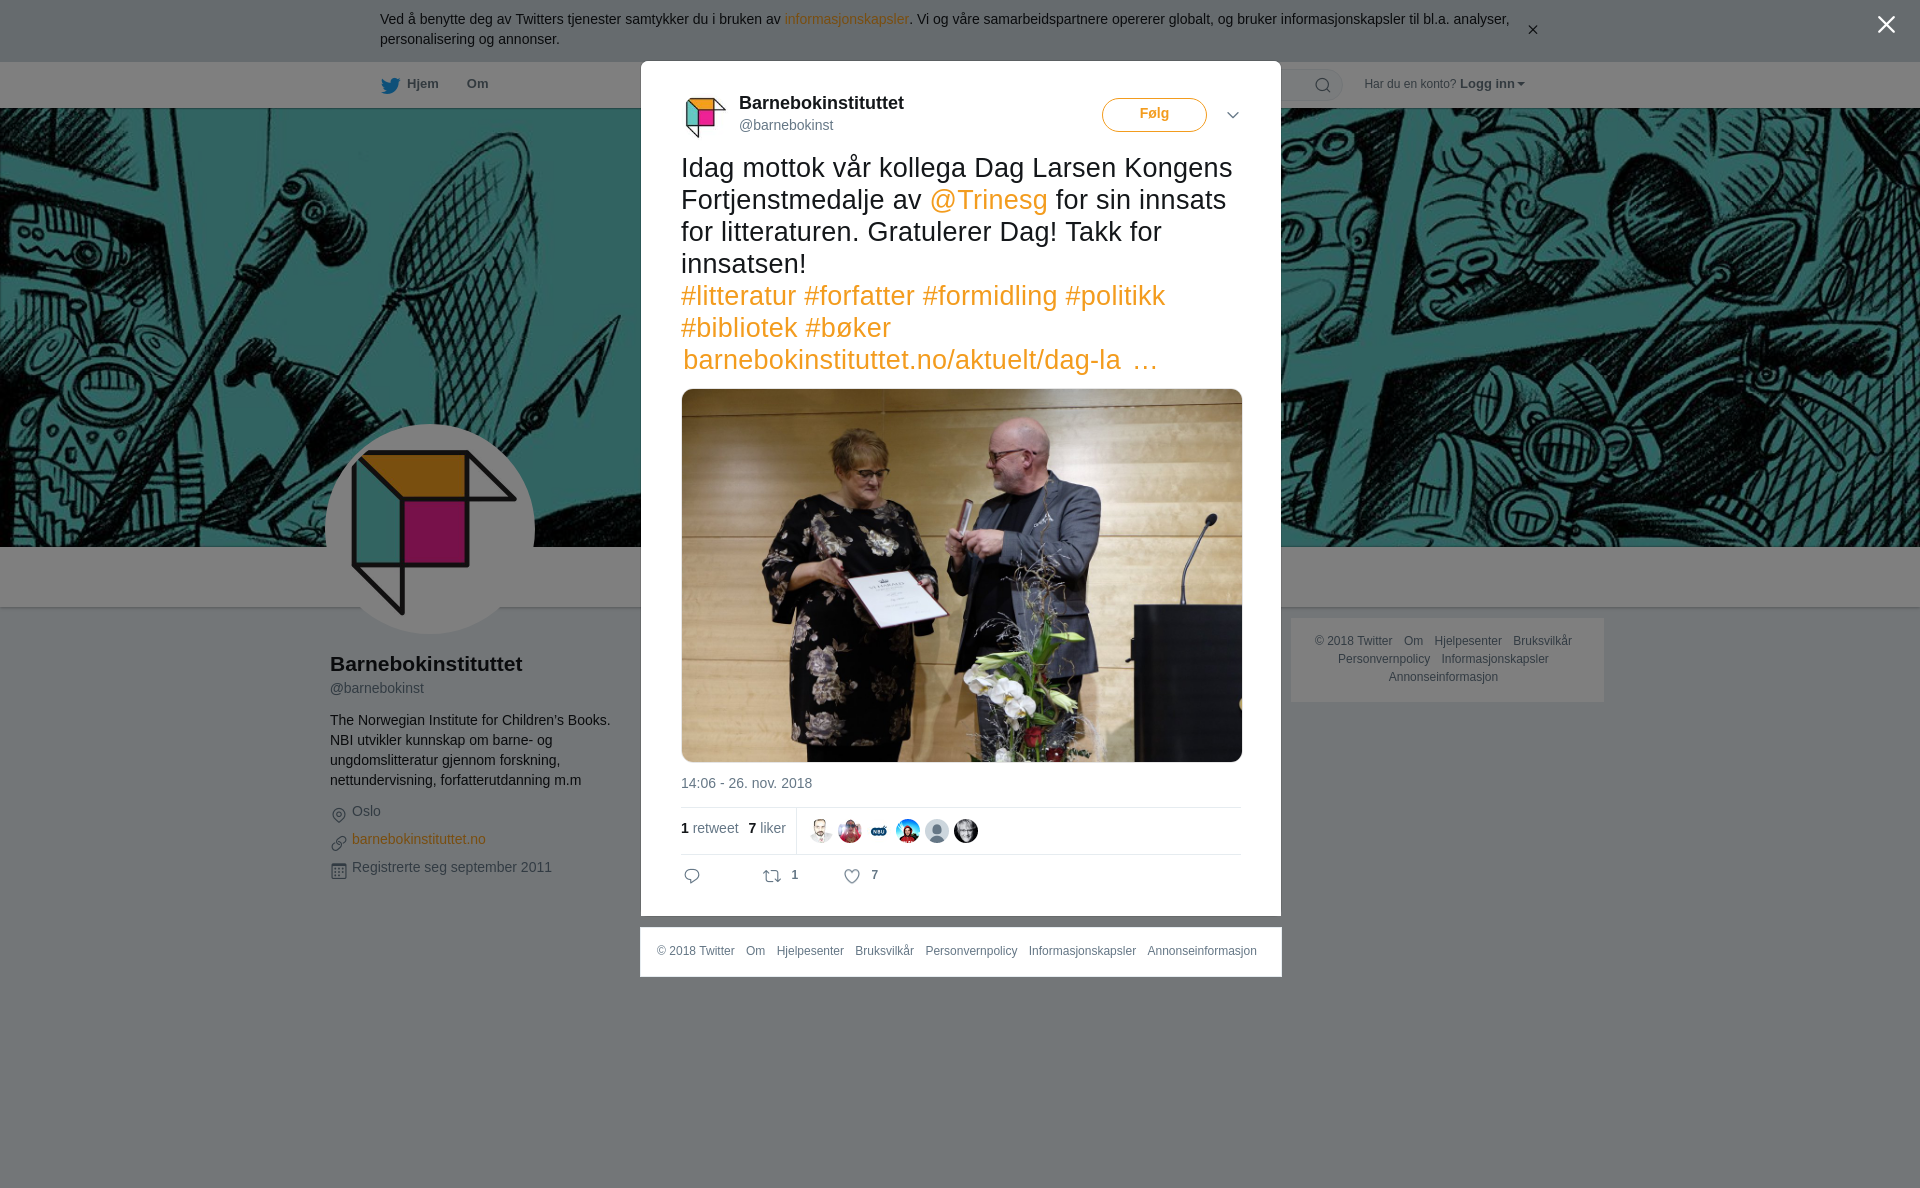Click the Twitter bird Hjem icon

coord(390,86)
